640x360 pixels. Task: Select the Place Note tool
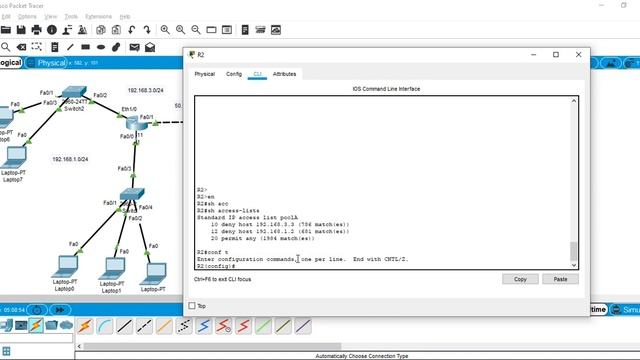click(x=54, y=47)
